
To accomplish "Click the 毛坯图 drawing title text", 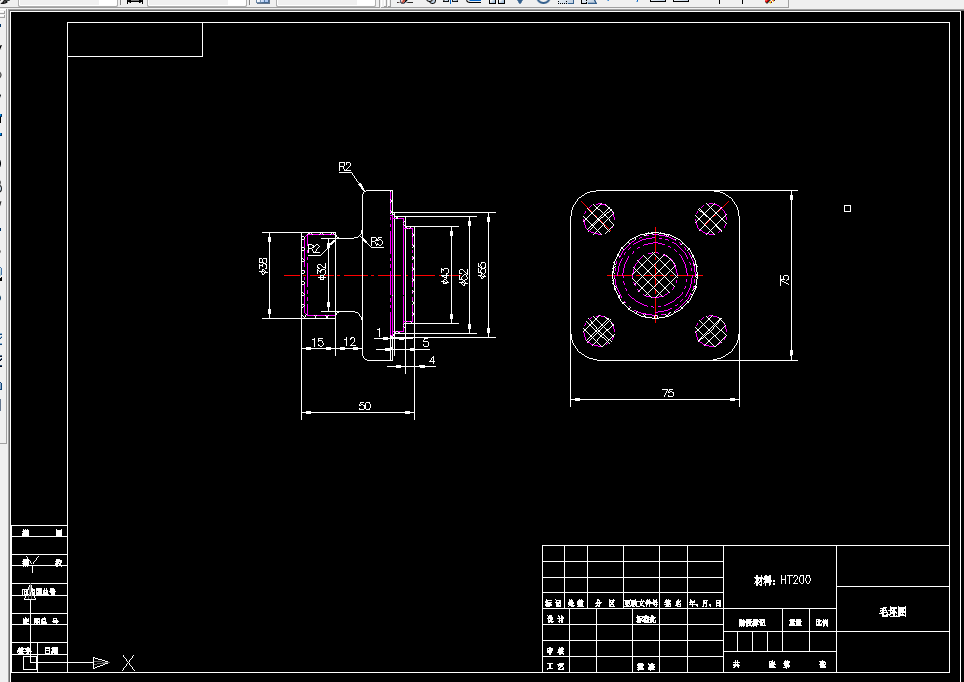I will tap(893, 611).
